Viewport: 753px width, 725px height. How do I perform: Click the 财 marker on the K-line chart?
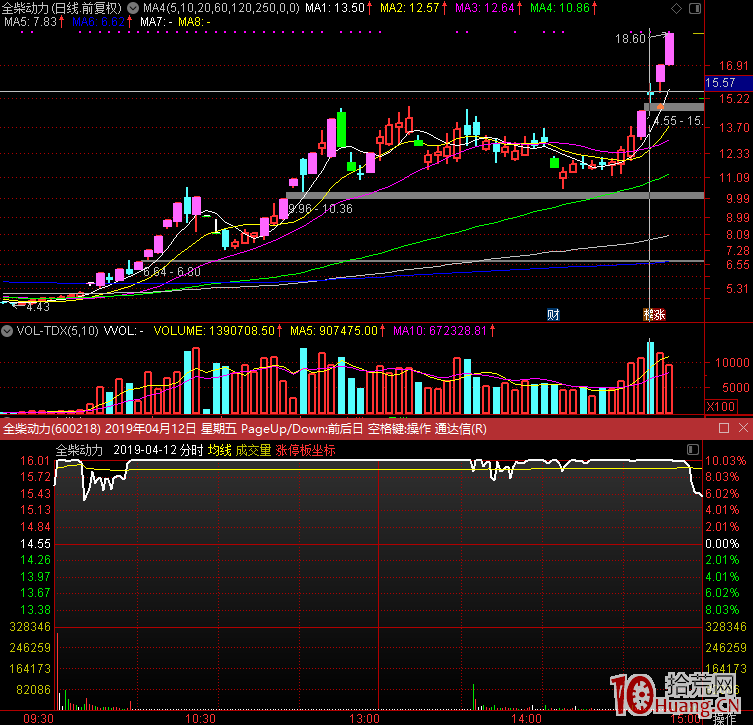pyautogui.click(x=553, y=314)
